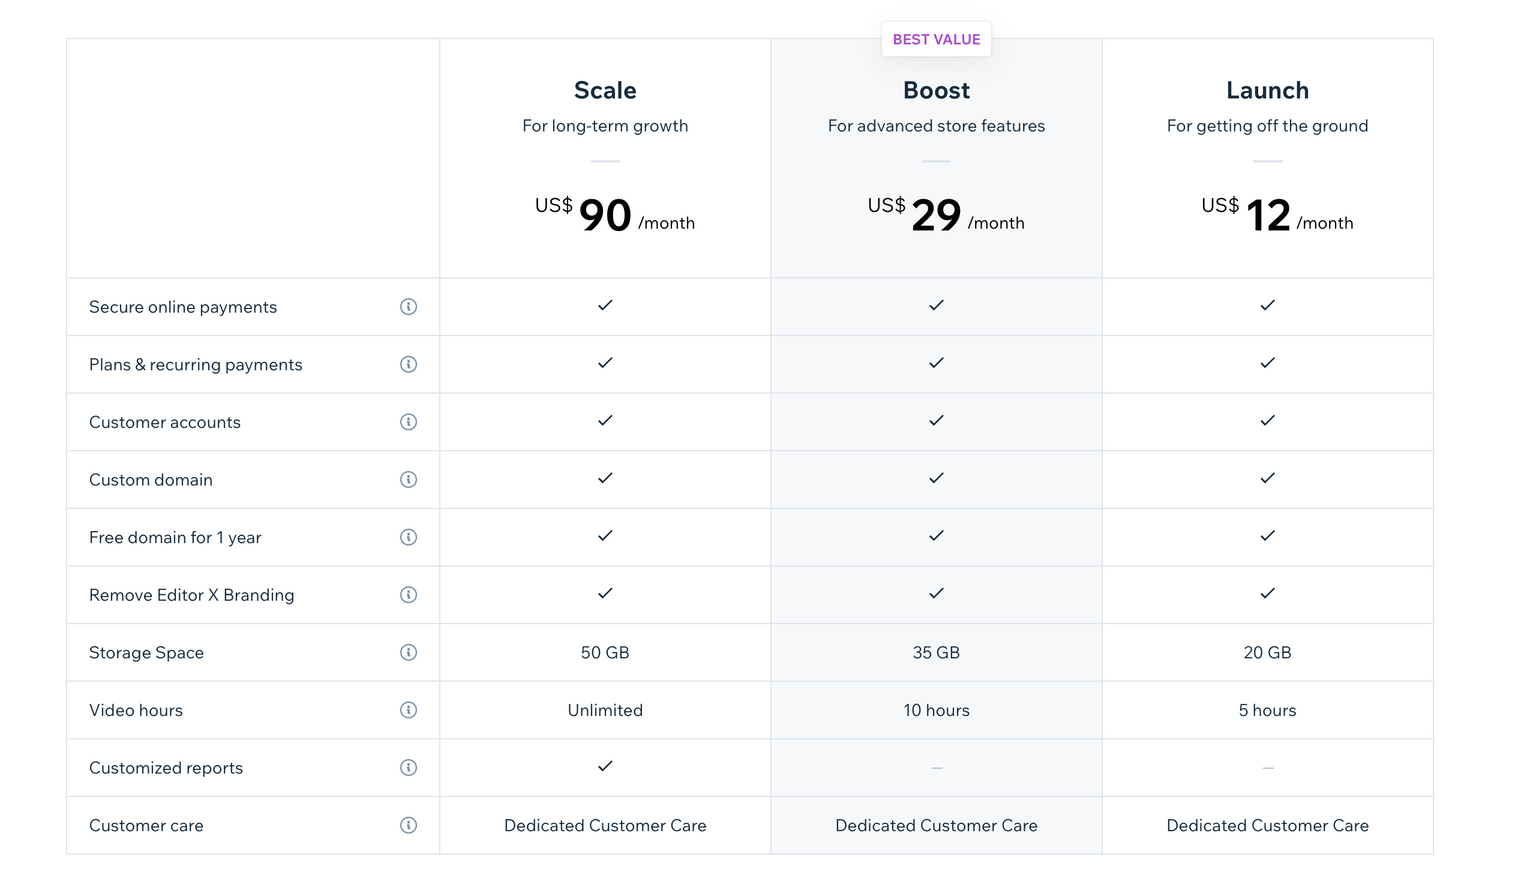Screen dimensions: 1524x881
Task: Click Scale's Customized reports checkmark
Action: pyautogui.click(x=605, y=766)
